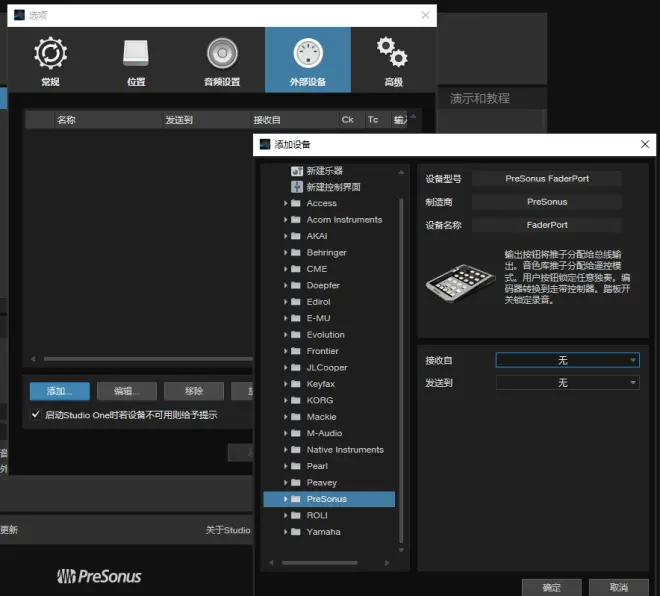Expand the PreSonus folder arrow
This screenshot has height=596, width=660.
click(285, 499)
